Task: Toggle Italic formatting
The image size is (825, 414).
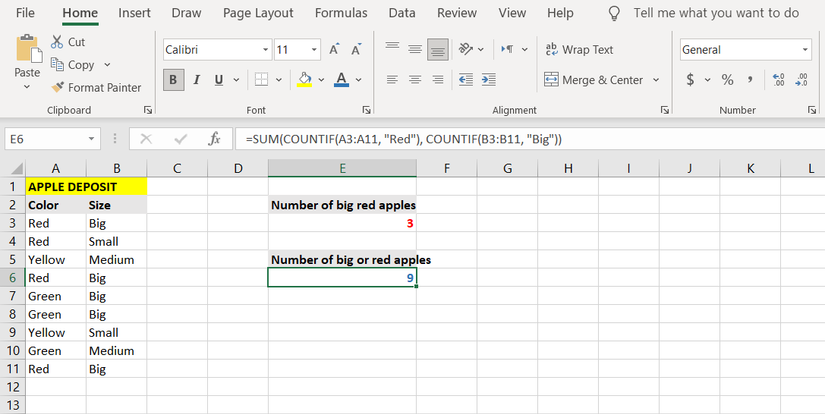Action: [x=196, y=79]
